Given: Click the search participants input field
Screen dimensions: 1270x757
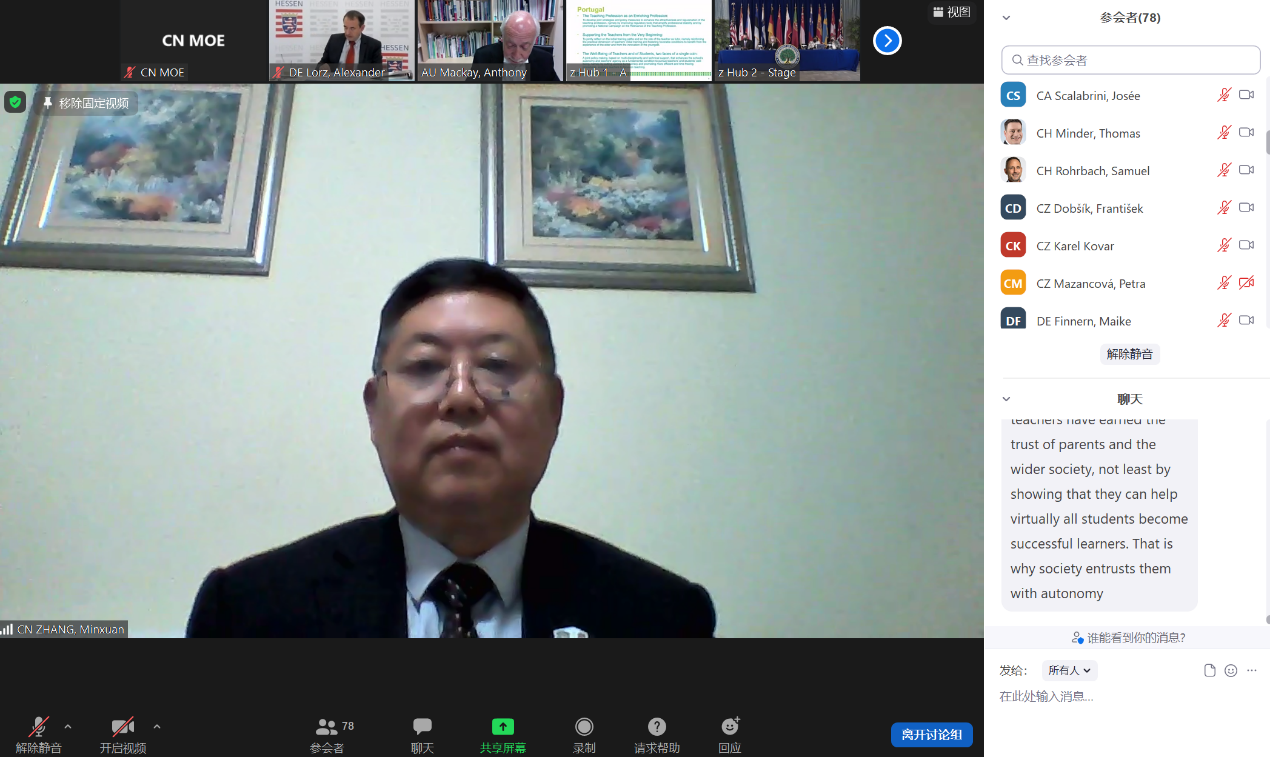Looking at the screenshot, I should tap(1130, 60).
